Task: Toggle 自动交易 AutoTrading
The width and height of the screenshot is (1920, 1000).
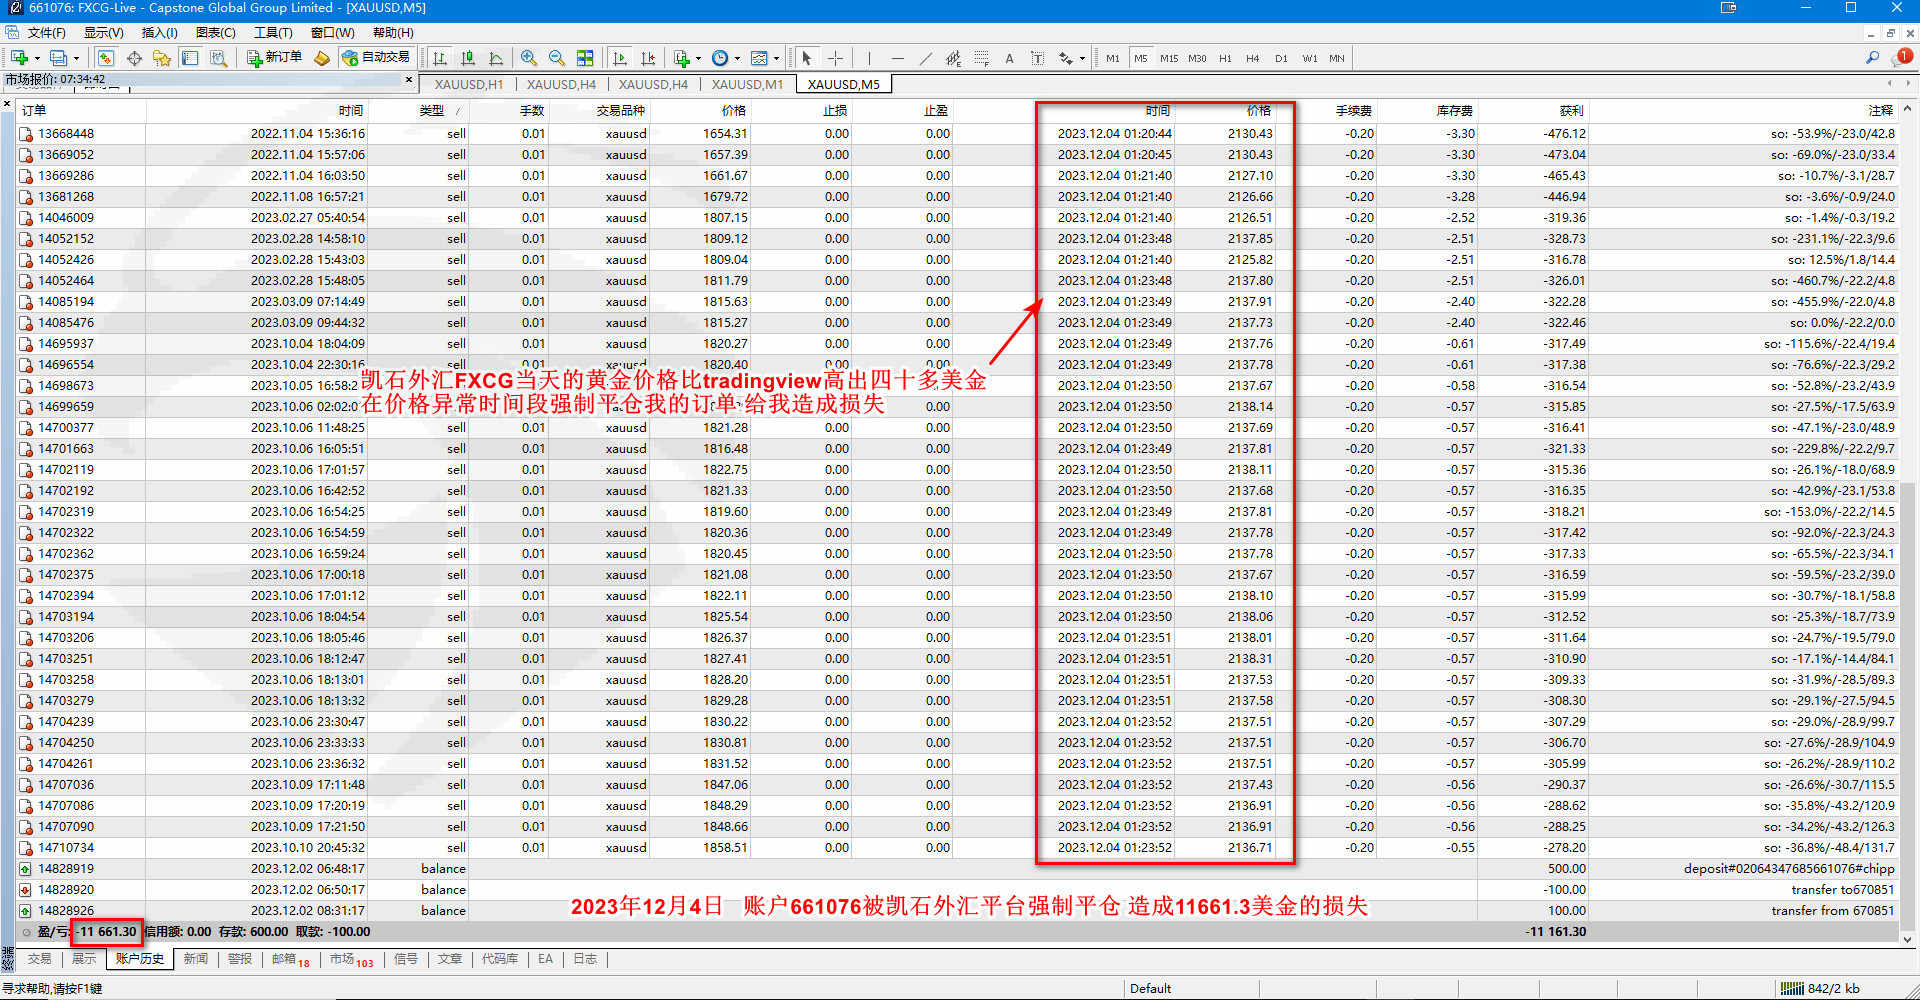Action: 376,58
